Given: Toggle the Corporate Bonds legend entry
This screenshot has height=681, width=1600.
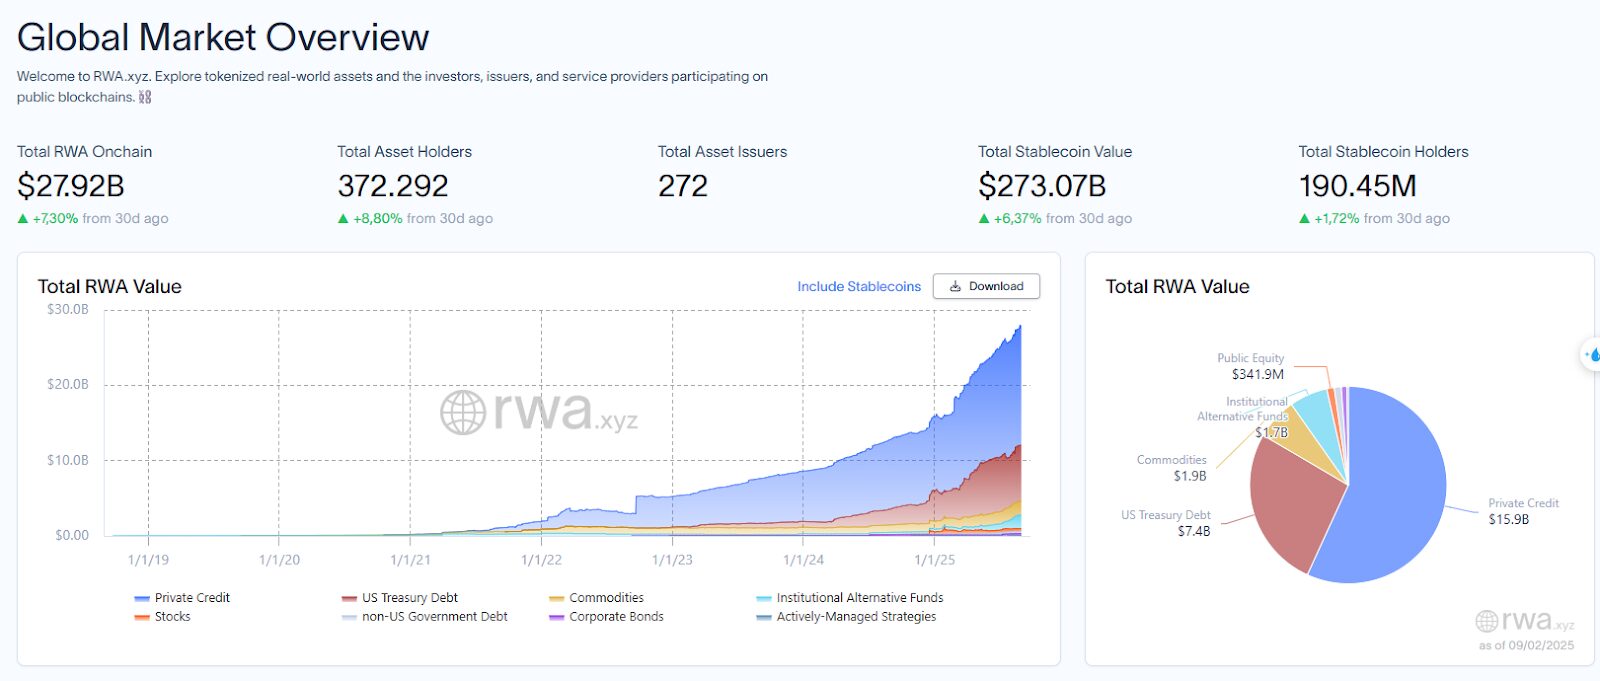Looking at the screenshot, I should 607,617.
